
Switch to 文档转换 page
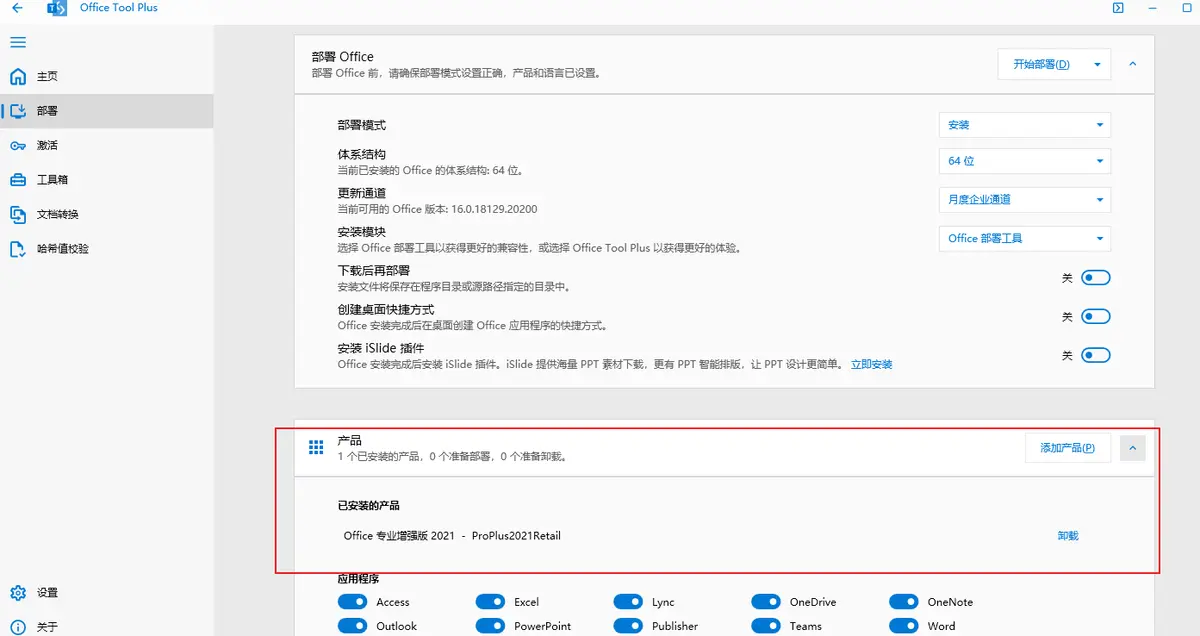(x=107, y=214)
